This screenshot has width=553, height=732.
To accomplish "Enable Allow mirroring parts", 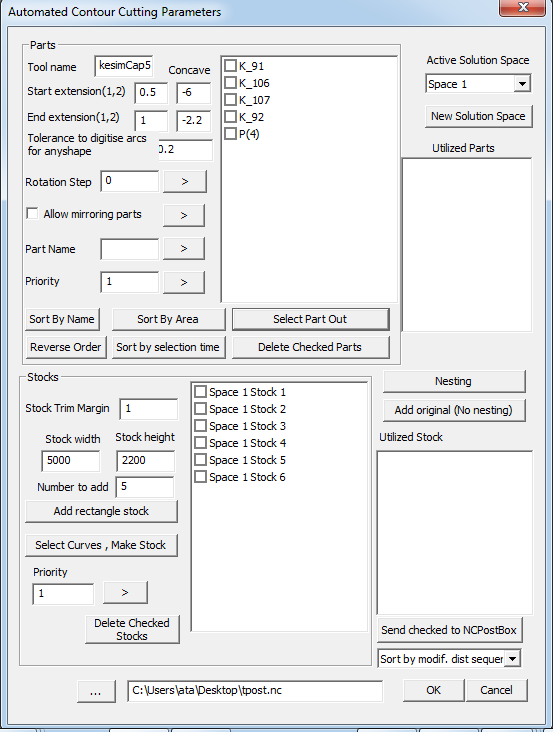I will 32,213.
